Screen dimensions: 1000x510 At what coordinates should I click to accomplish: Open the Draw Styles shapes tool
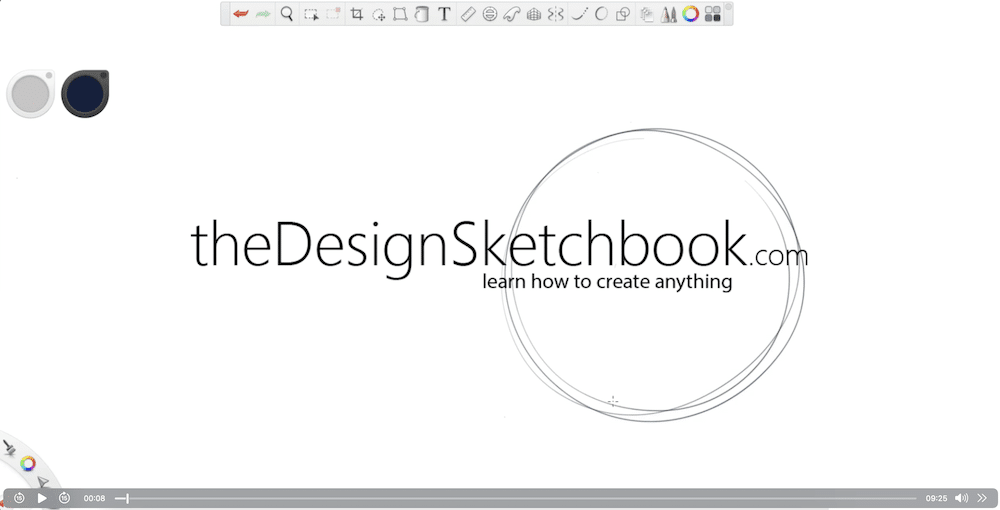pos(623,14)
